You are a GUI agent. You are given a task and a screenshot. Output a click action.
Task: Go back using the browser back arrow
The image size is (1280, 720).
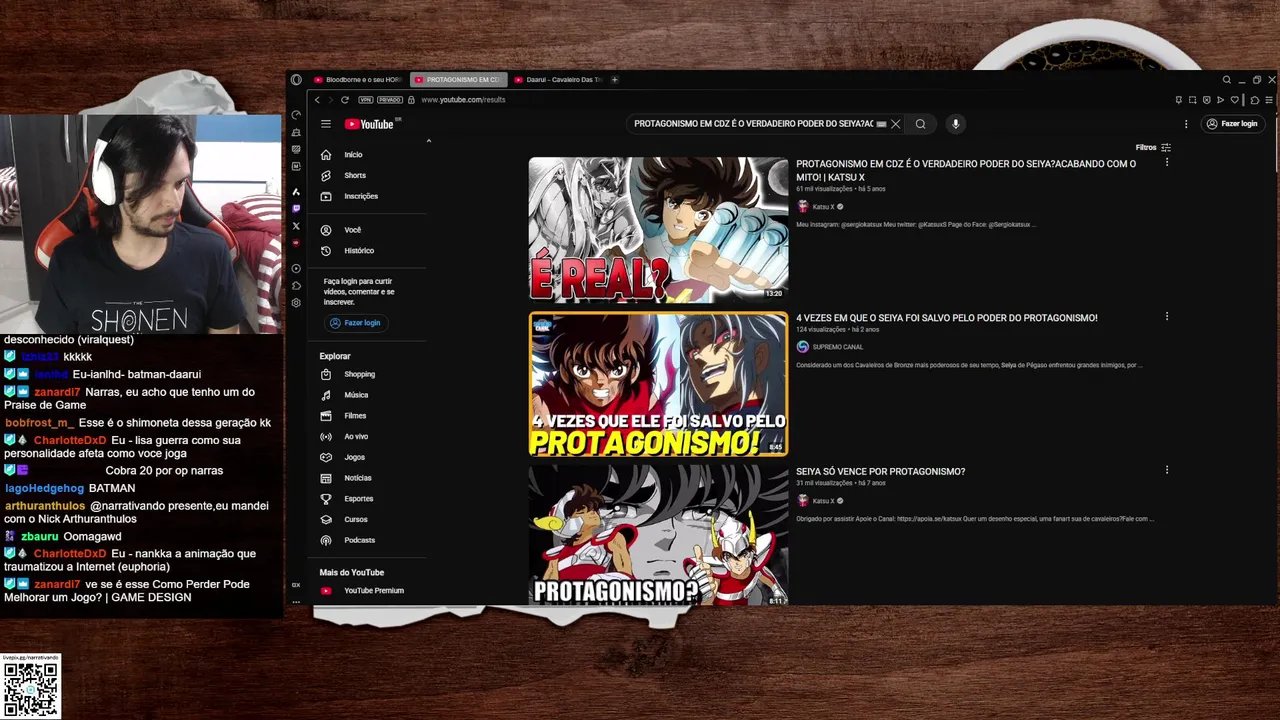(317, 100)
